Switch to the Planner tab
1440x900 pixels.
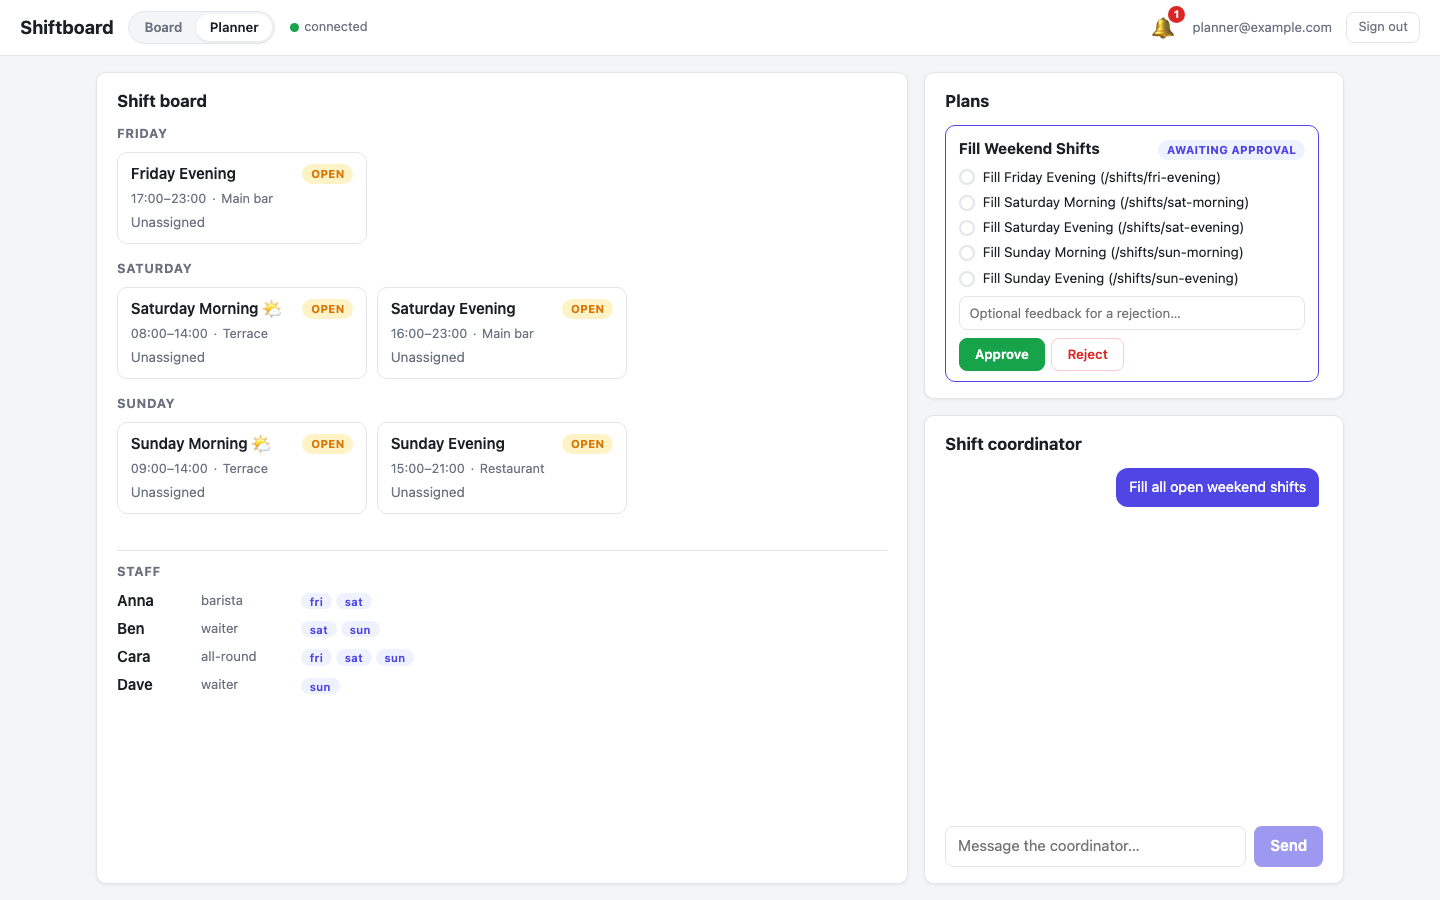(234, 27)
